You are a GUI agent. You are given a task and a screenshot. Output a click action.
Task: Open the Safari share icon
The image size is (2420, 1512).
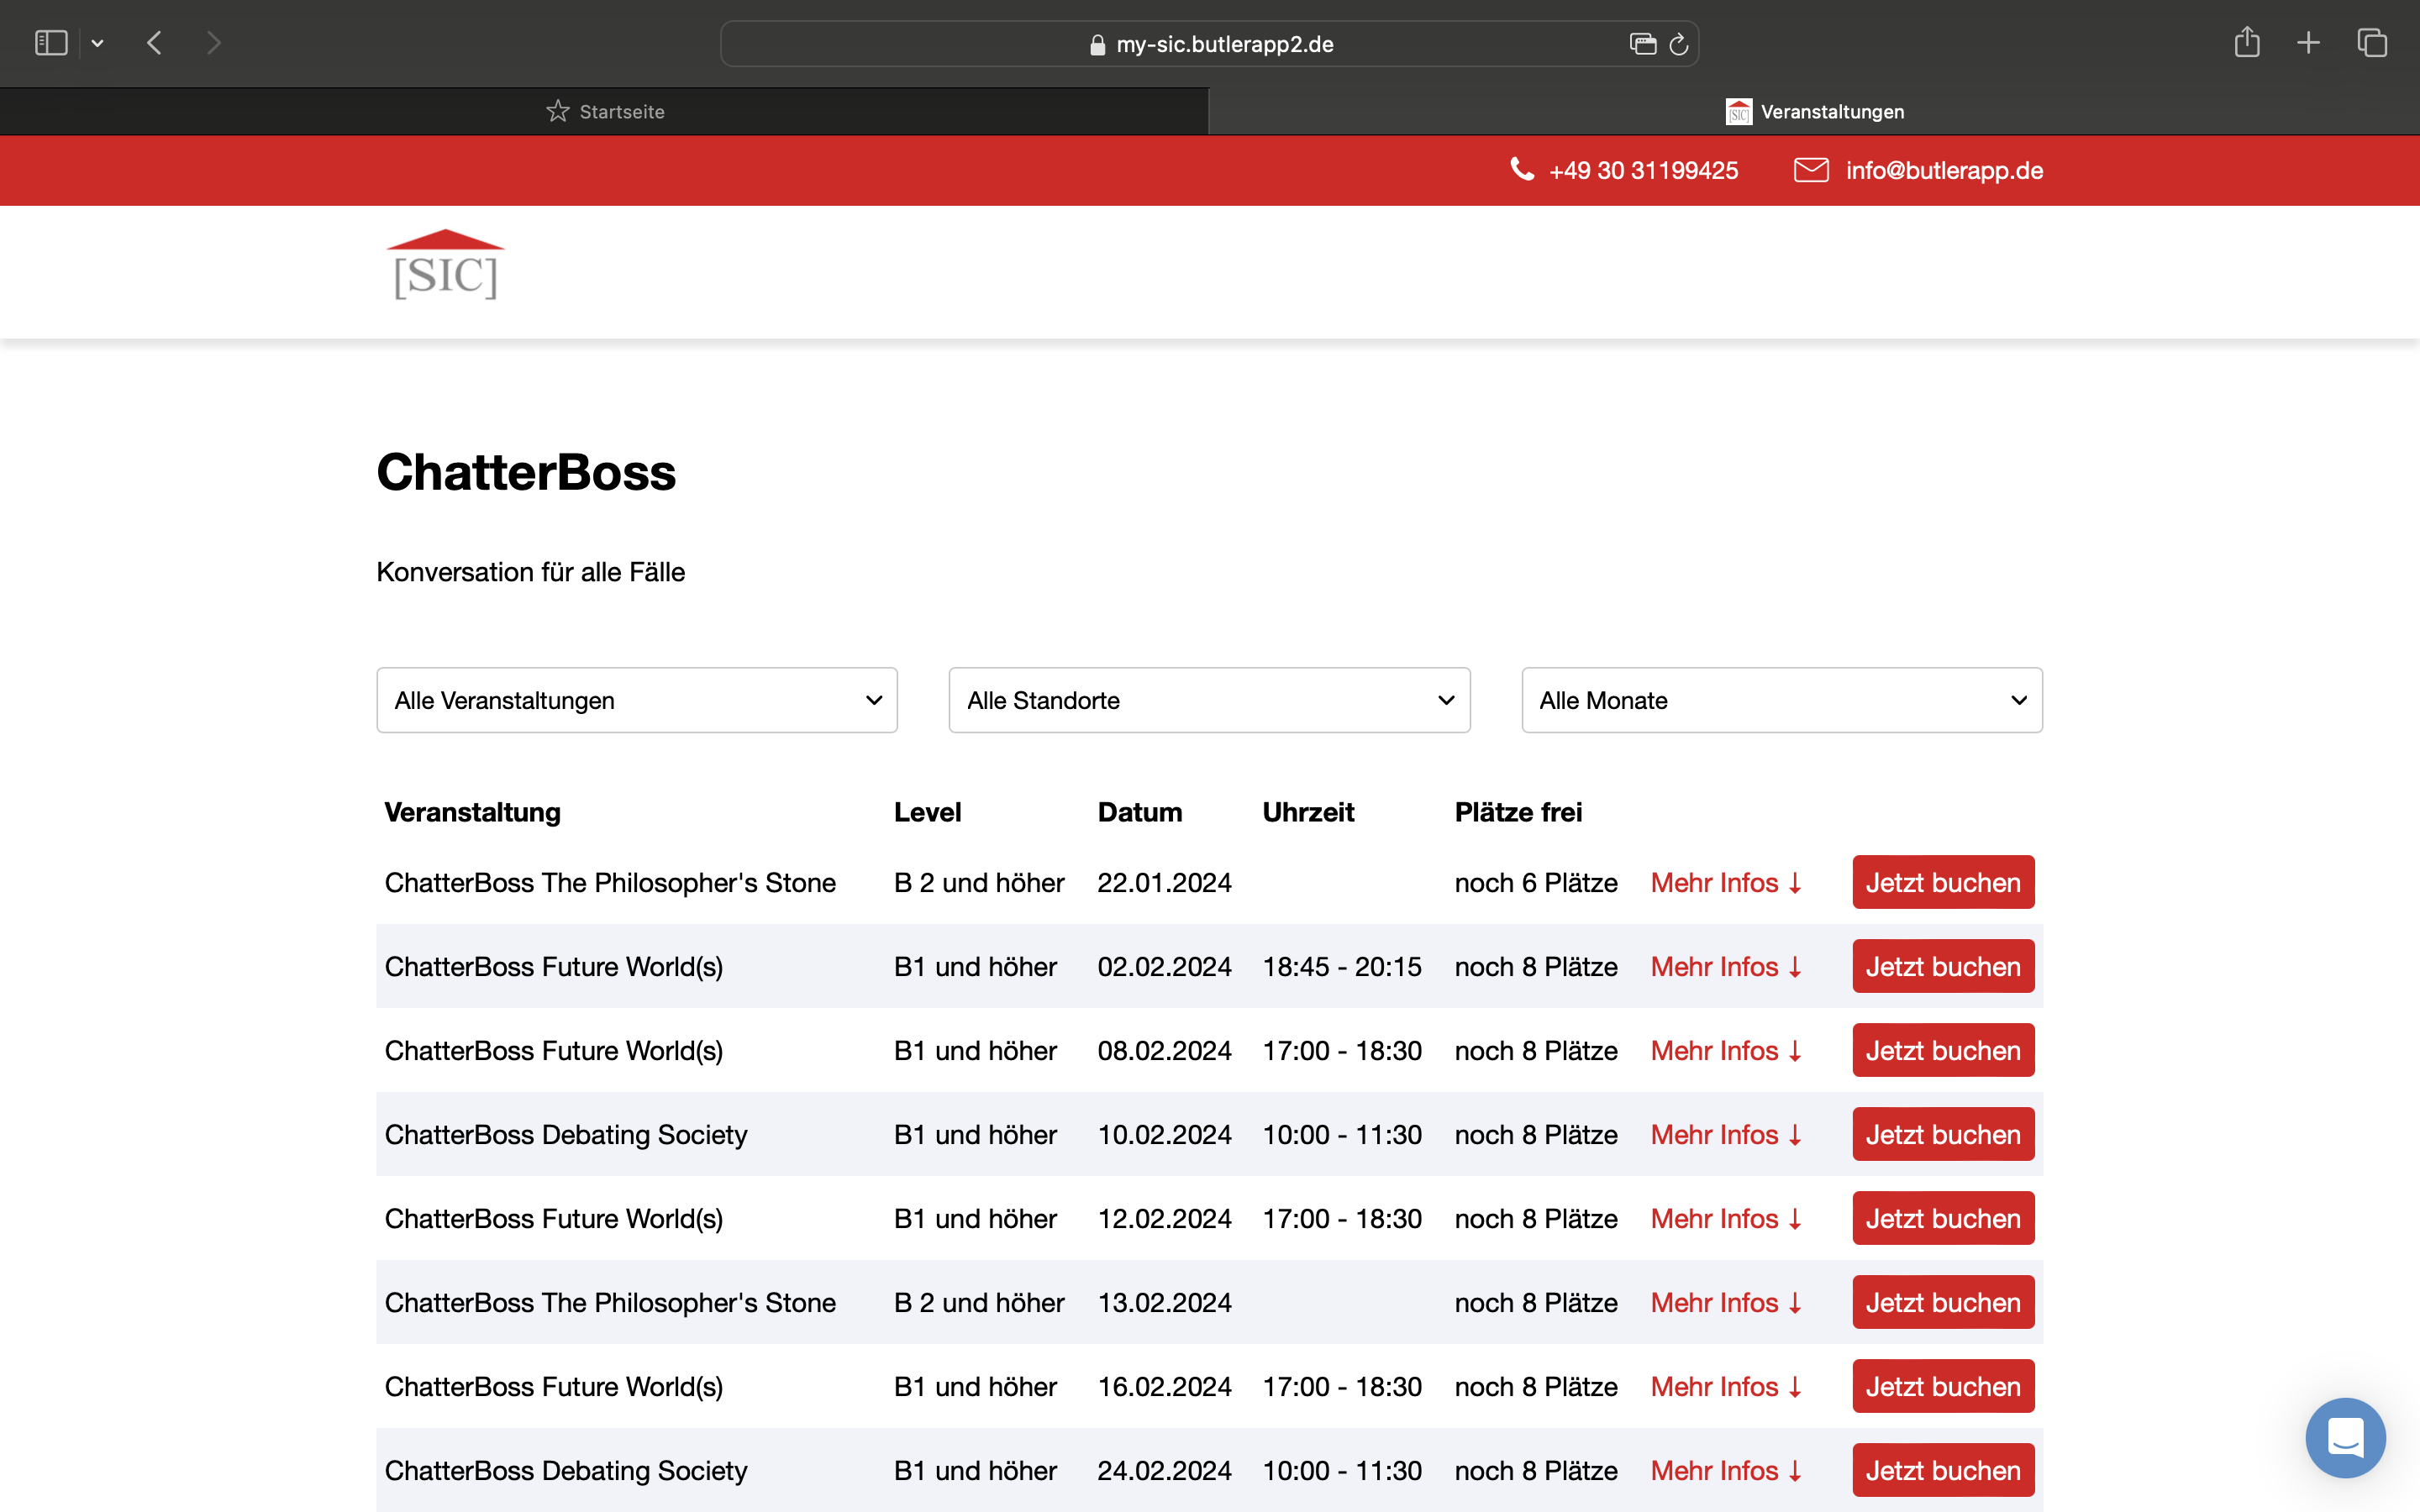click(x=2246, y=43)
